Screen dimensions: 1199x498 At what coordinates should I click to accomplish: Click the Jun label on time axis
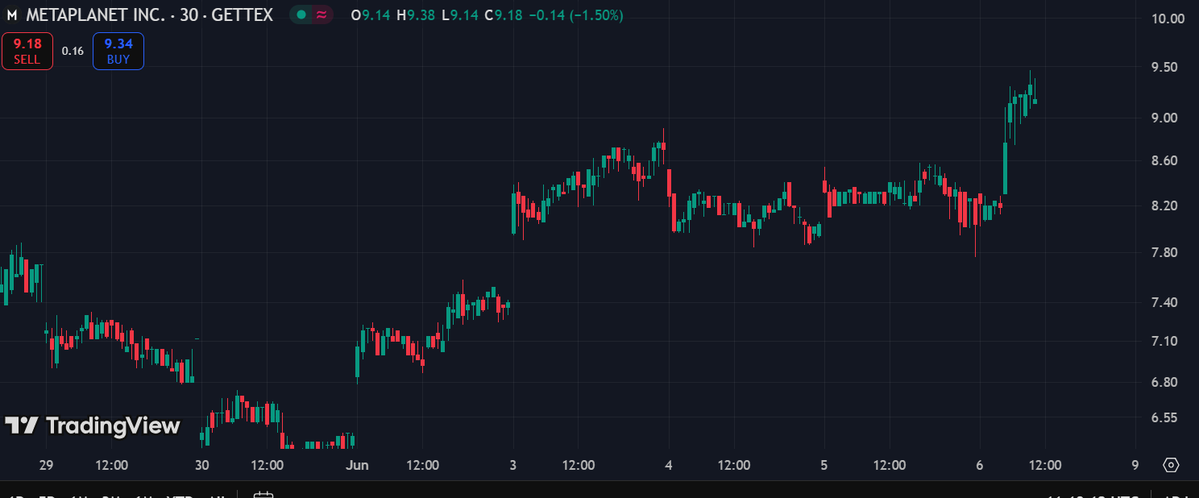[x=356, y=465]
